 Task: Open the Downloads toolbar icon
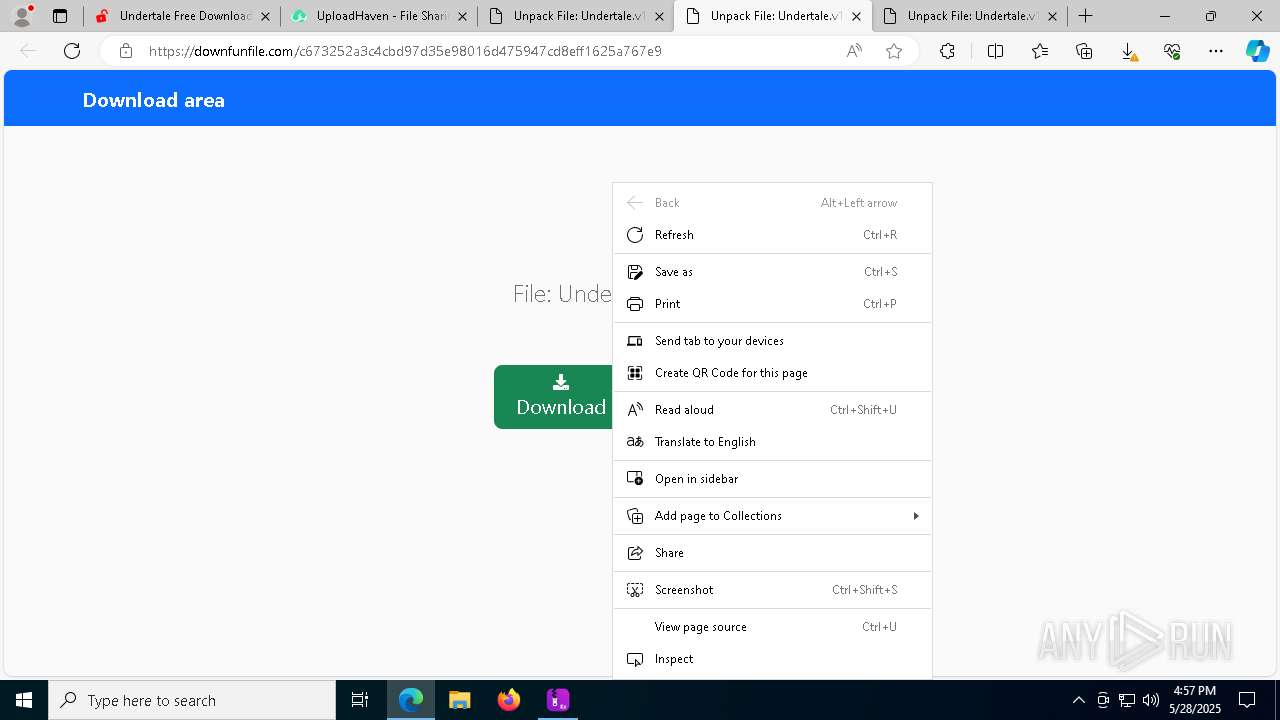(x=1128, y=51)
